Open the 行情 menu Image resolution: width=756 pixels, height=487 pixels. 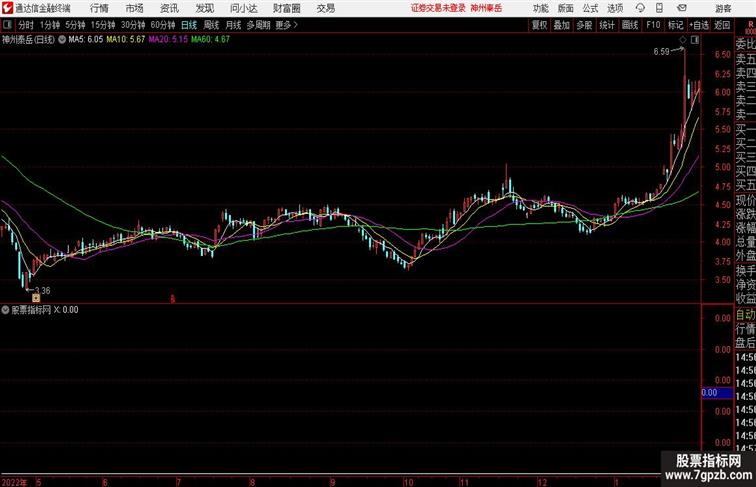pyautogui.click(x=99, y=8)
